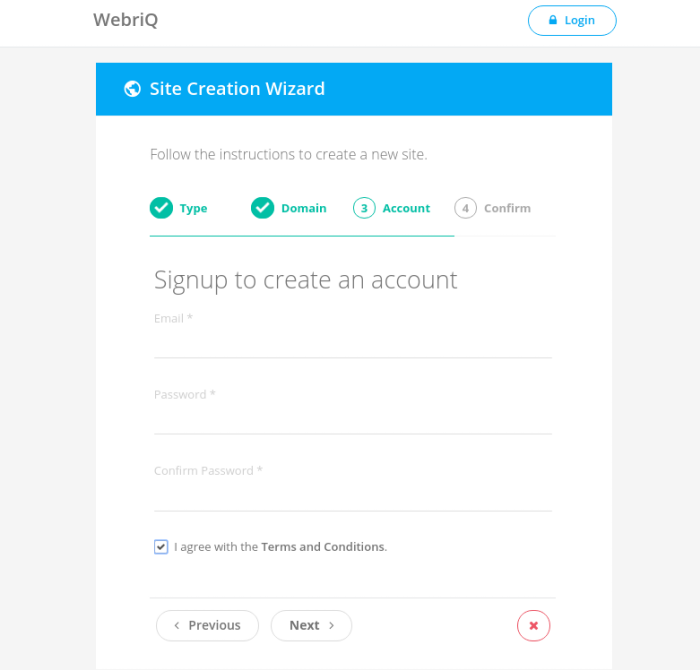
Task: Click the left chevron on Previous button
Action: [177, 626]
